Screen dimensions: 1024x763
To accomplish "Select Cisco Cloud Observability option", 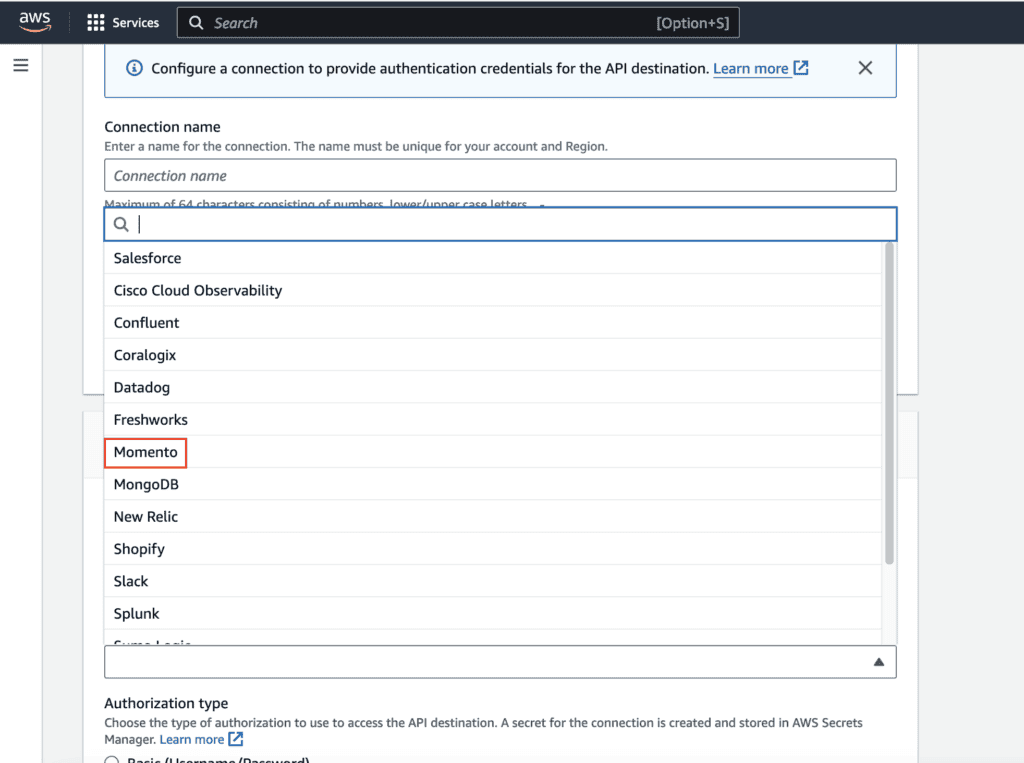I will pyautogui.click(x=492, y=290).
